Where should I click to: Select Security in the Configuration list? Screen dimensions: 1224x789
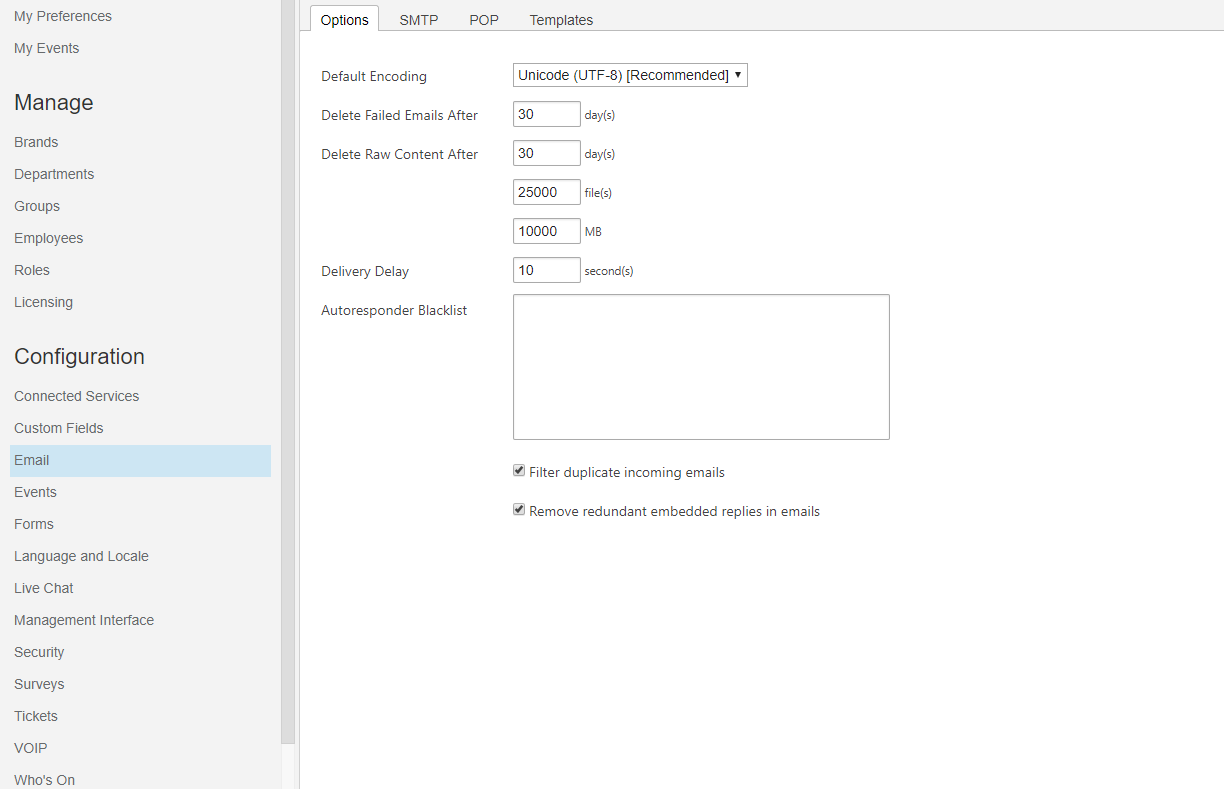pyautogui.click(x=39, y=652)
